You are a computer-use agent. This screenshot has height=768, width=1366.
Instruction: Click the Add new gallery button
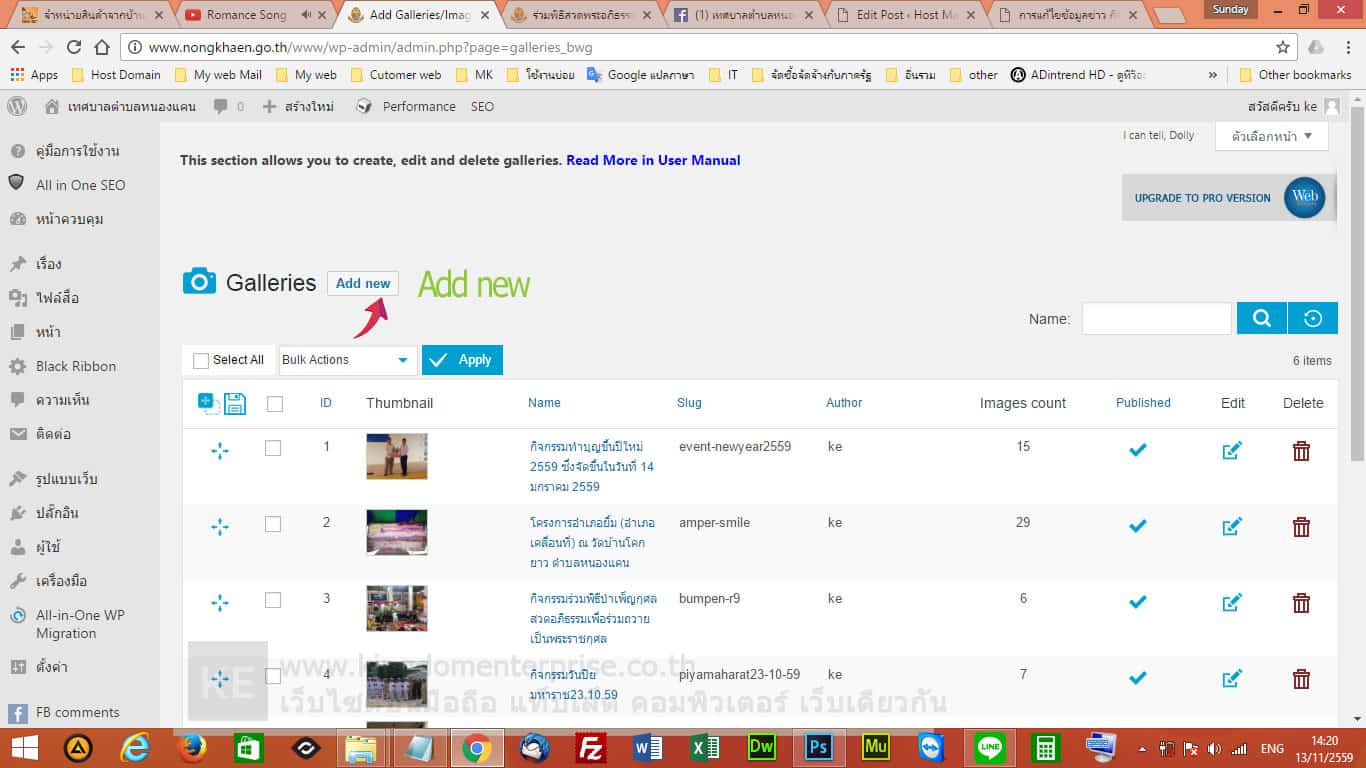(x=363, y=283)
